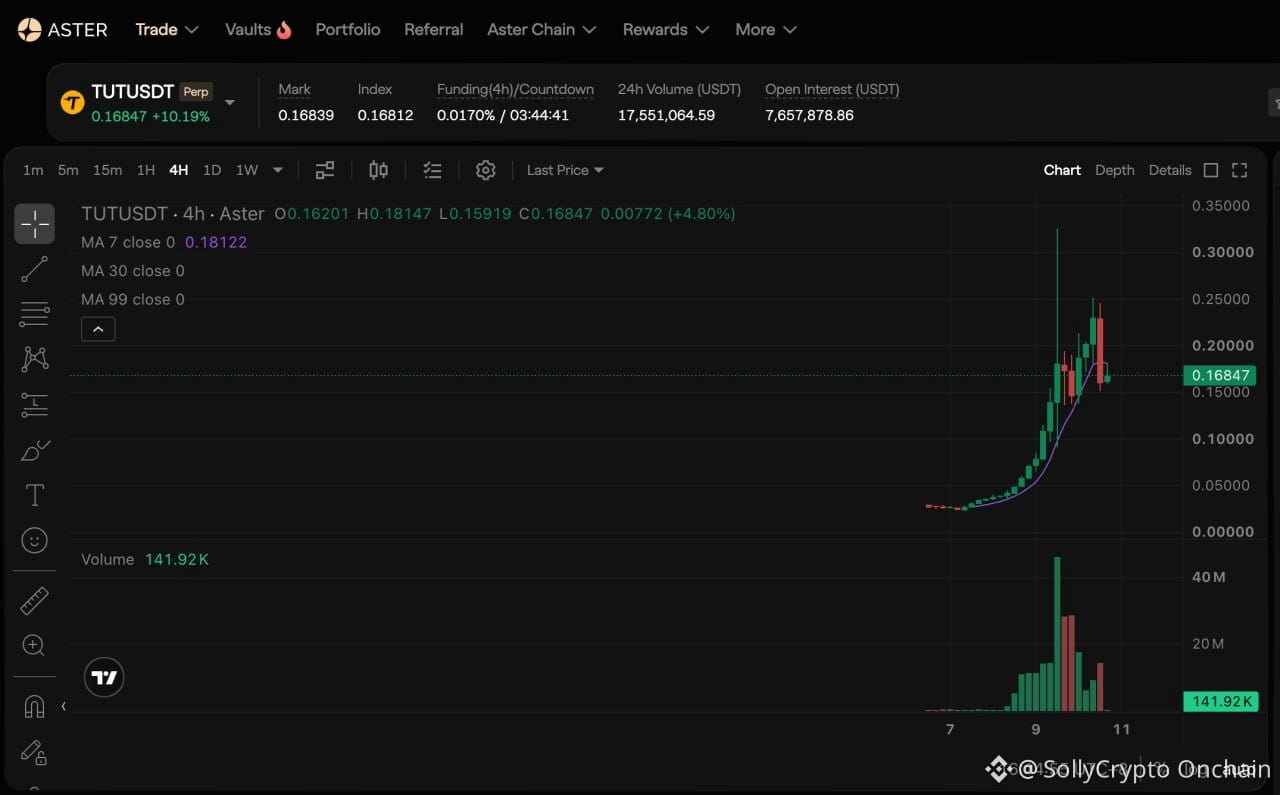Select the 4H timeframe
The width and height of the screenshot is (1280, 795).
pos(178,170)
